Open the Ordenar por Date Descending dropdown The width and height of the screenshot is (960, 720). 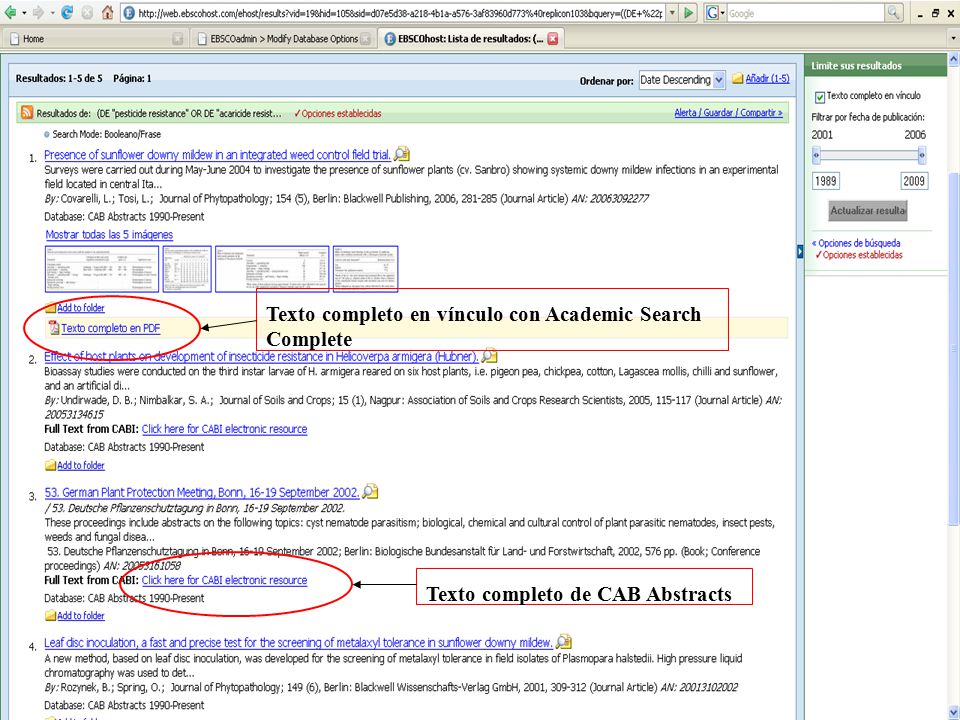681,80
